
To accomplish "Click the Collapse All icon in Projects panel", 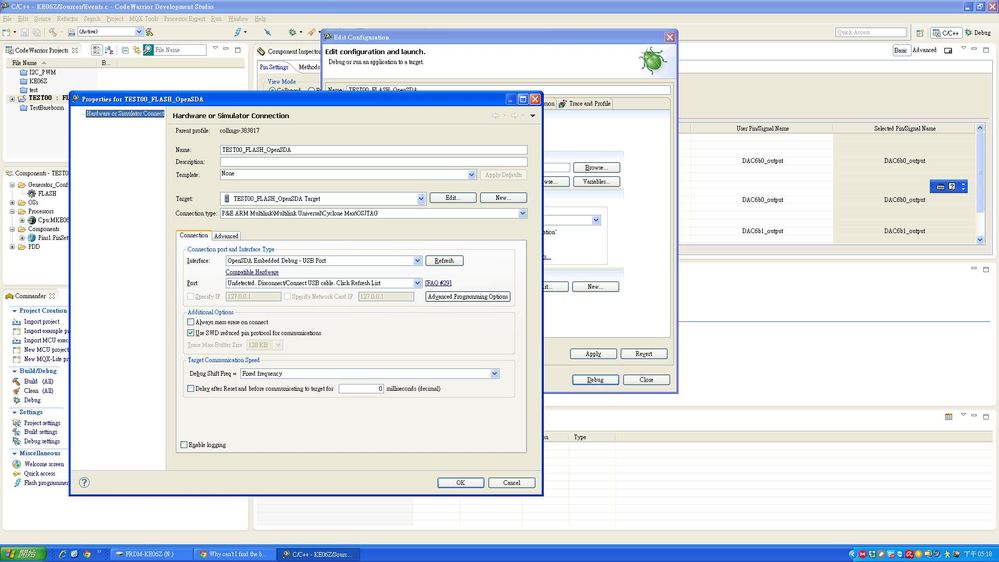I will (125, 50).
